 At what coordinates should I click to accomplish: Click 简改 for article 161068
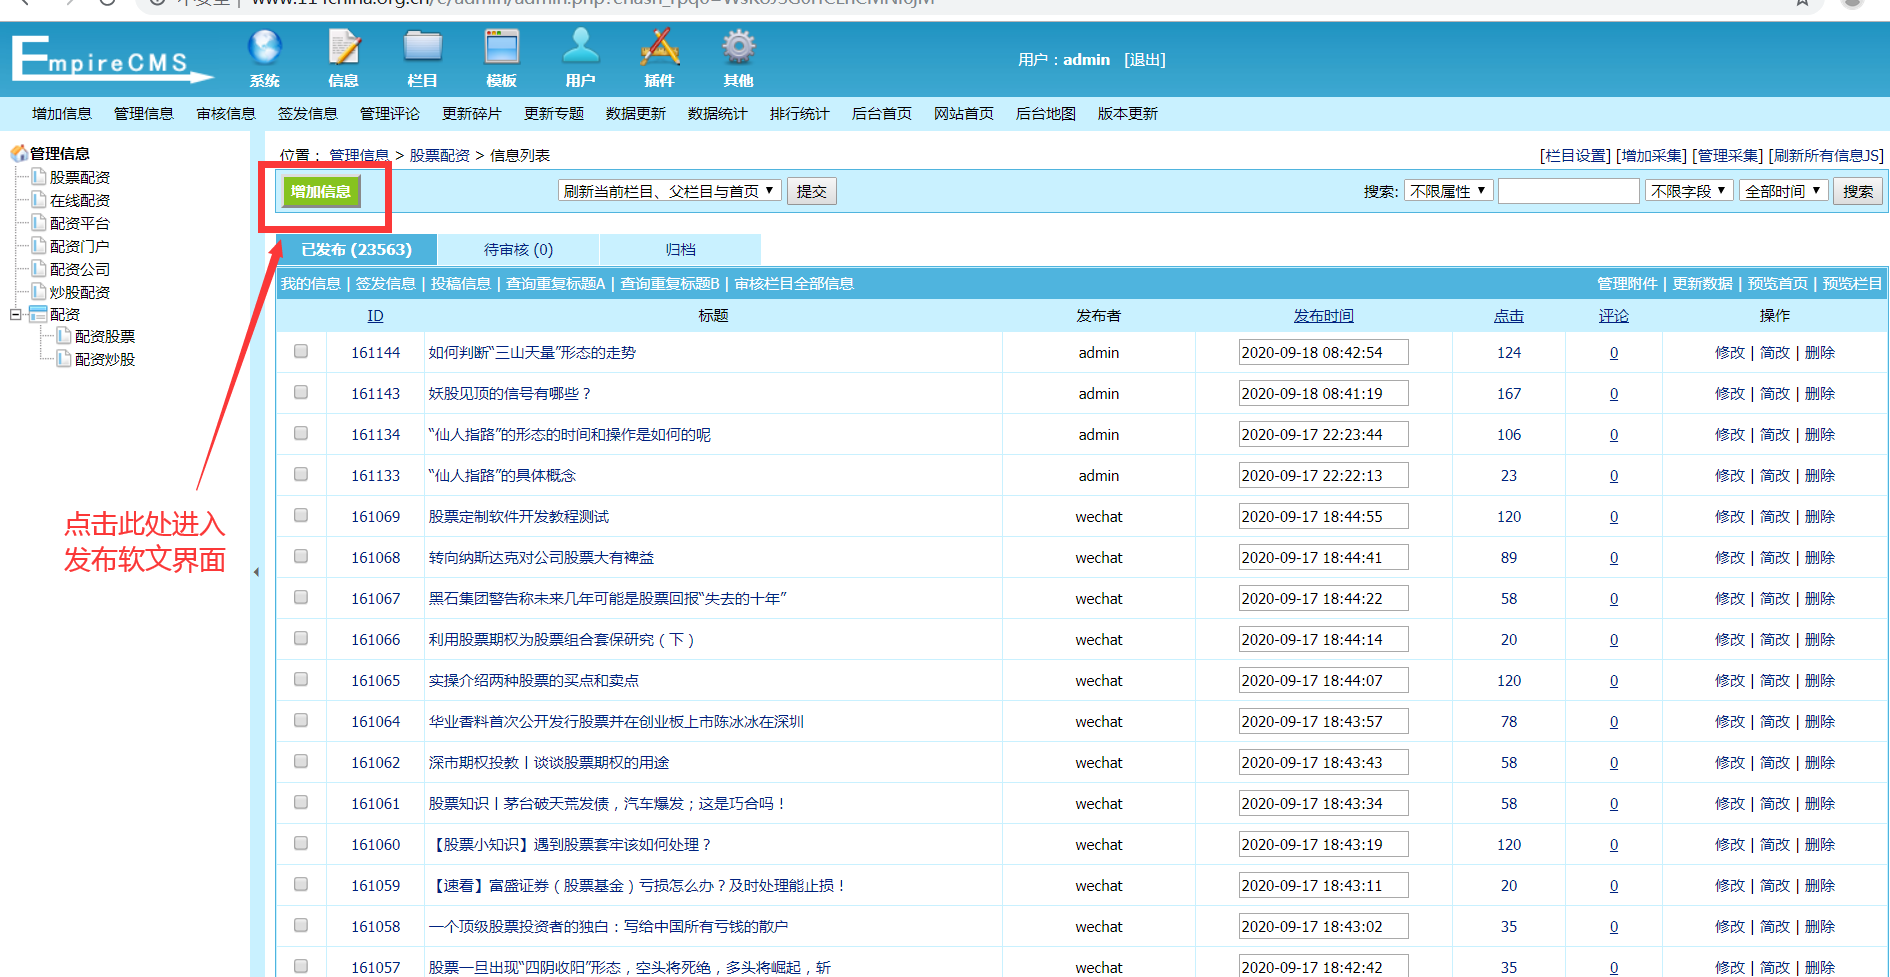pyautogui.click(x=1775, y=557)
